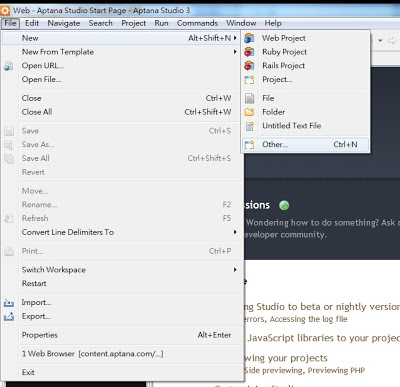
Task: Choose Restart in File menu
Action: 121,283
